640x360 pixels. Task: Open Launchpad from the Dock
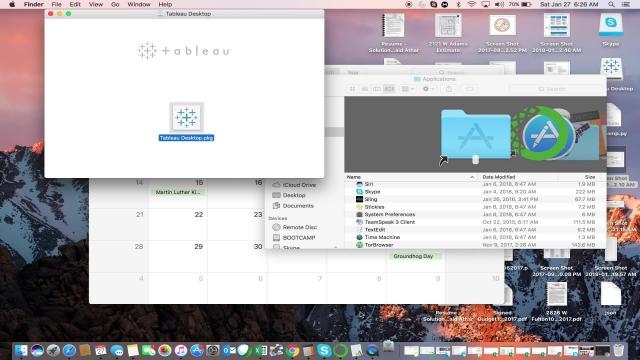point(53,350)
